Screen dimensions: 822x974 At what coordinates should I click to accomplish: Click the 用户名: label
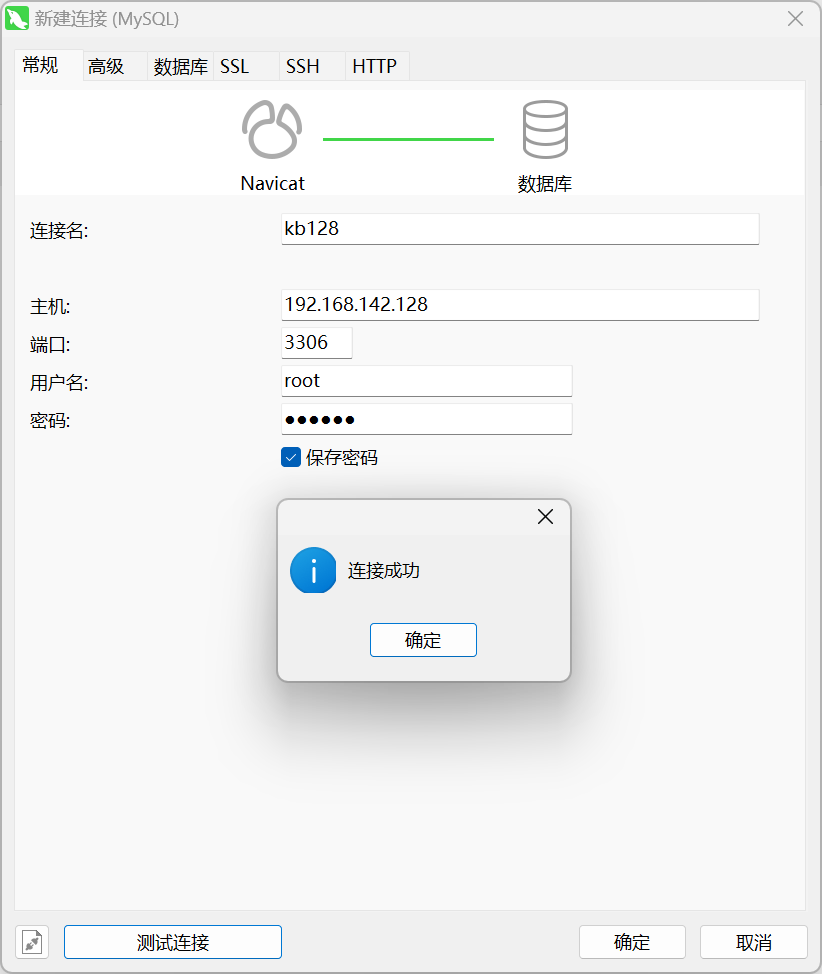click(59, 383)
